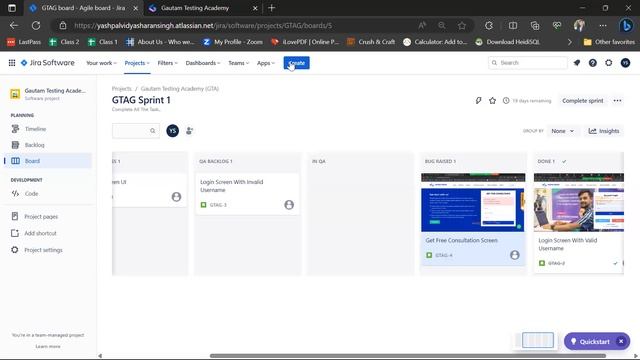Screen dimensions: 640x360
Task: Open Other favorites folder
Action: click(609, 42)
